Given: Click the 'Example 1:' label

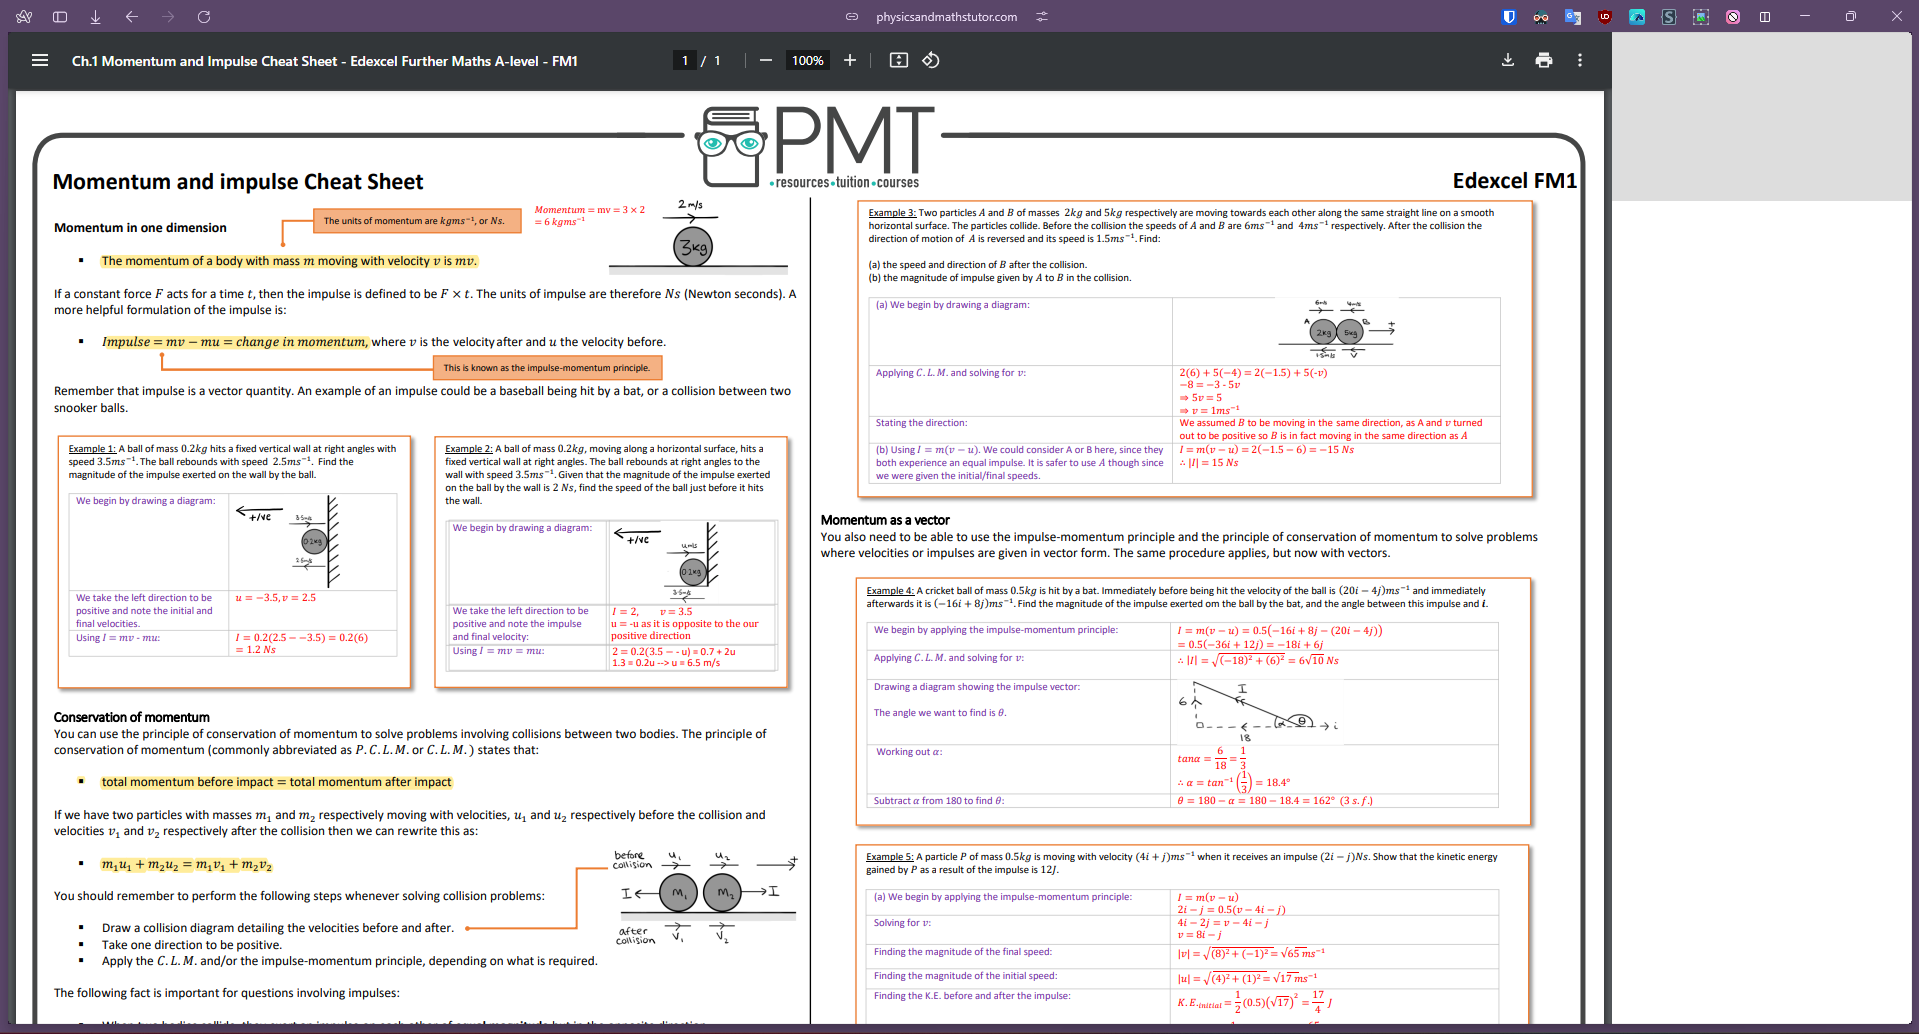Looking at the screenshot, I should pyautogui.click(x=92, y=449).
